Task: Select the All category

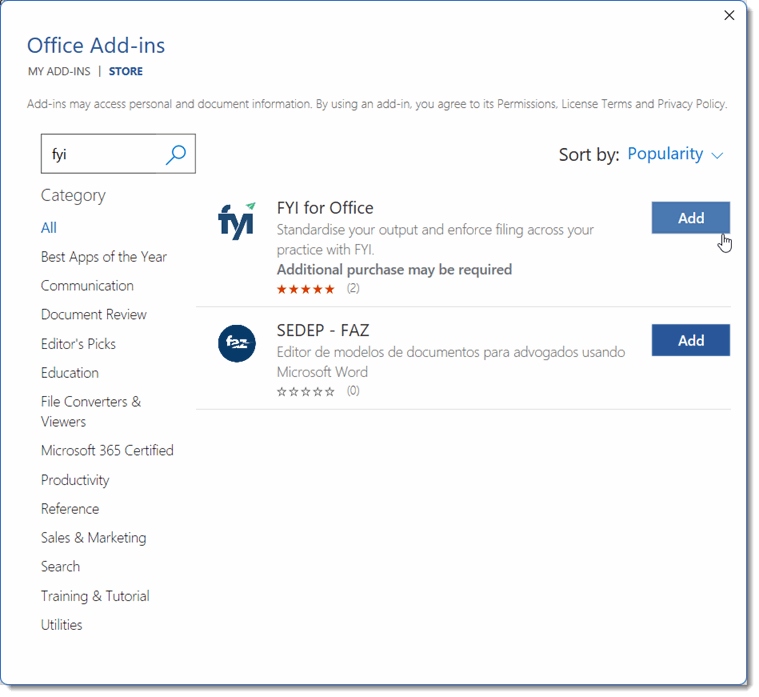Action: [x=49, y=228]
